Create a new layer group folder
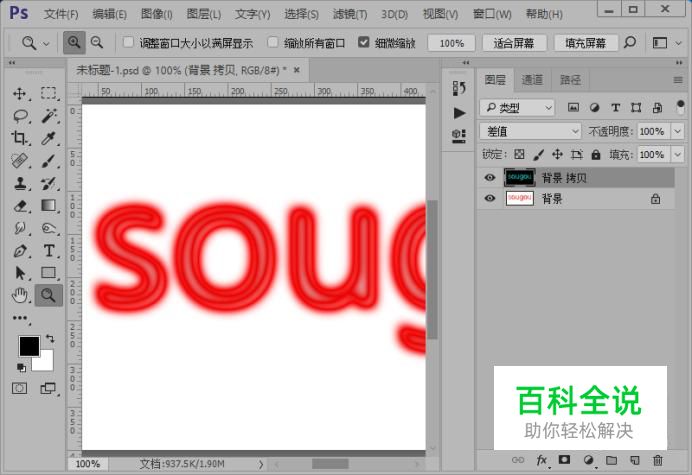 pyautogui.click(x=611, y=460)
